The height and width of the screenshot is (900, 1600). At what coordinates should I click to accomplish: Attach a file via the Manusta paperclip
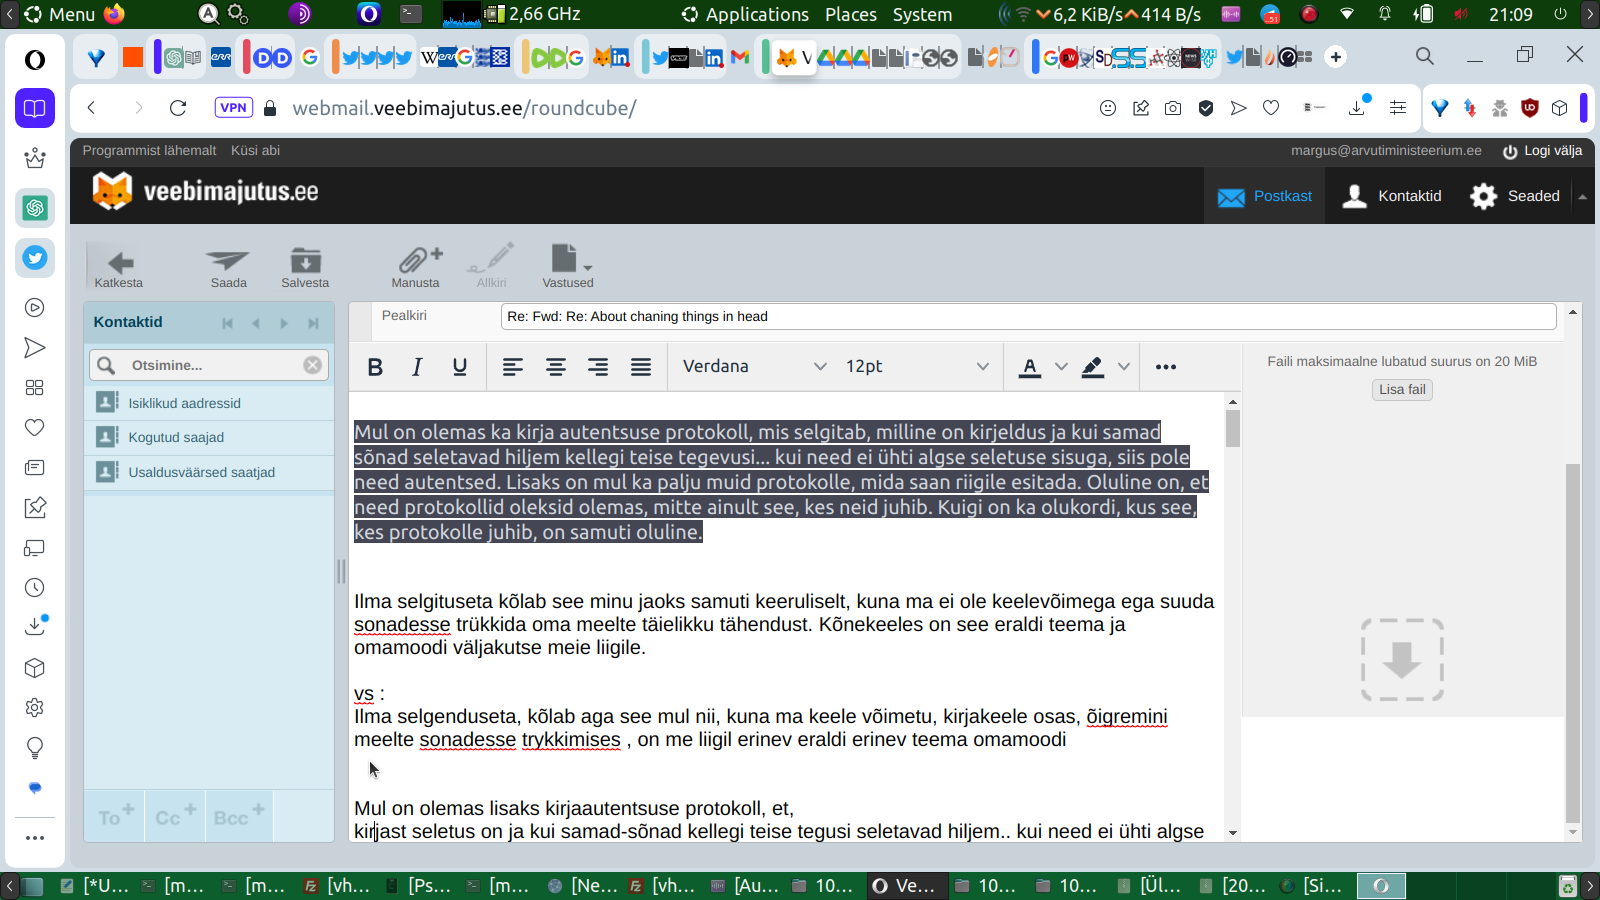click(416, 268)
